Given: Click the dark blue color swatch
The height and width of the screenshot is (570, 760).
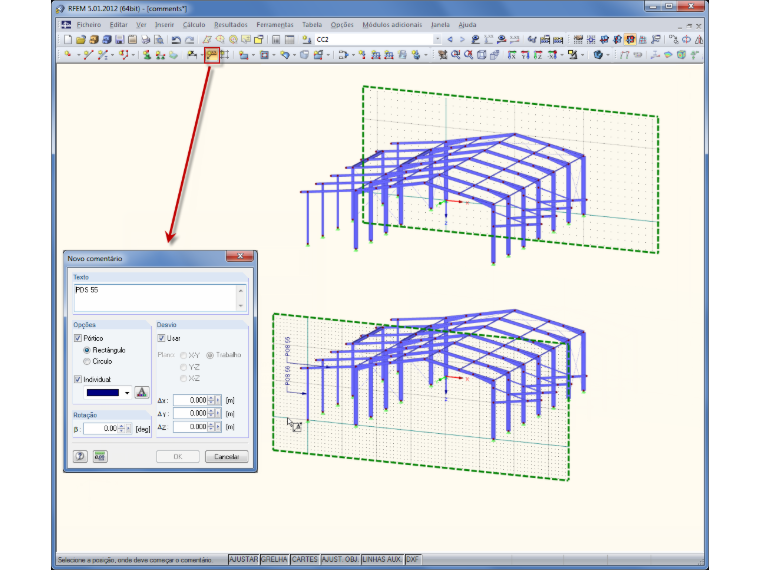Looking at the screenshot, I should [102, 393].
